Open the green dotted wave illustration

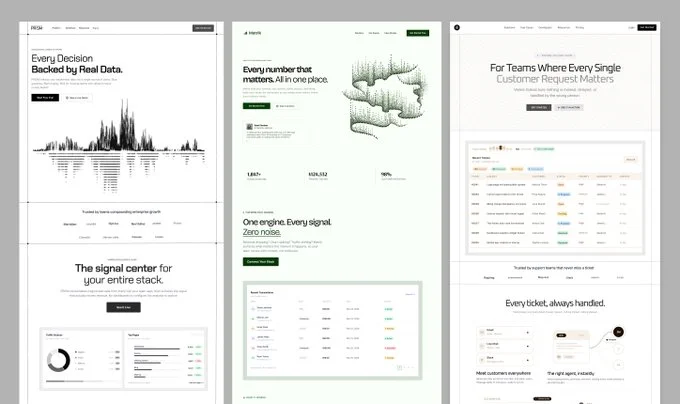coord(385,95)
